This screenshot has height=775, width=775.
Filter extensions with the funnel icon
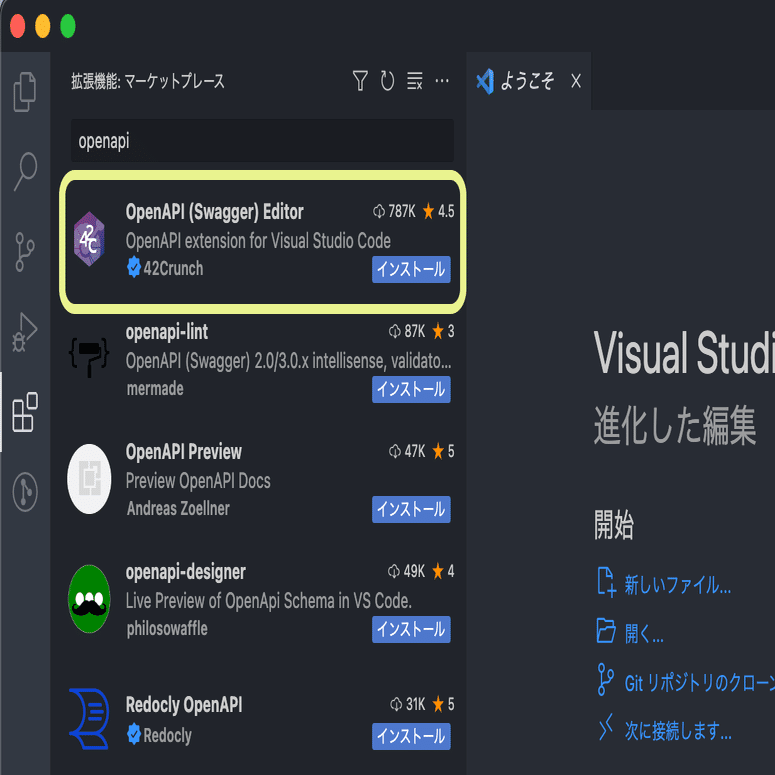pyautogui.click(x=360, y=81)
